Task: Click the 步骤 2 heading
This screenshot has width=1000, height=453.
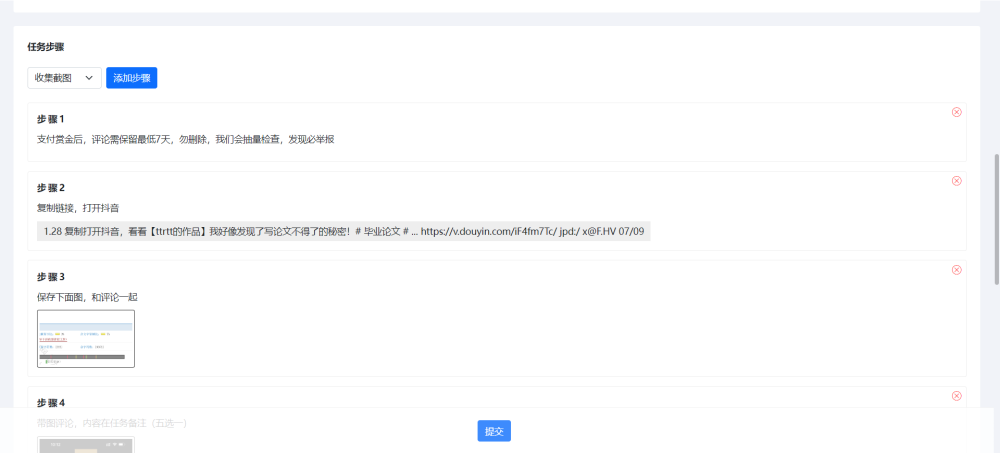Action: click(x=50, y=188)
